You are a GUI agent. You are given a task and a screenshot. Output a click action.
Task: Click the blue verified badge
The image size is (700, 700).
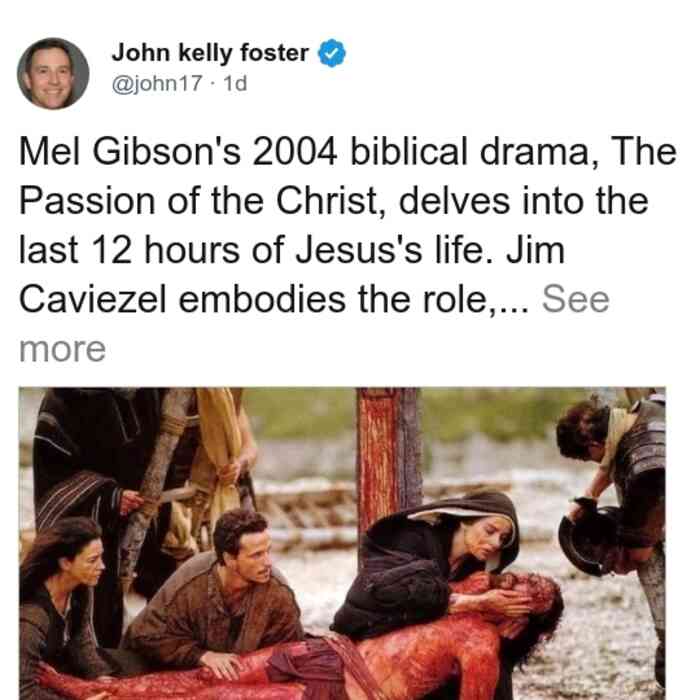click(332, 53)
